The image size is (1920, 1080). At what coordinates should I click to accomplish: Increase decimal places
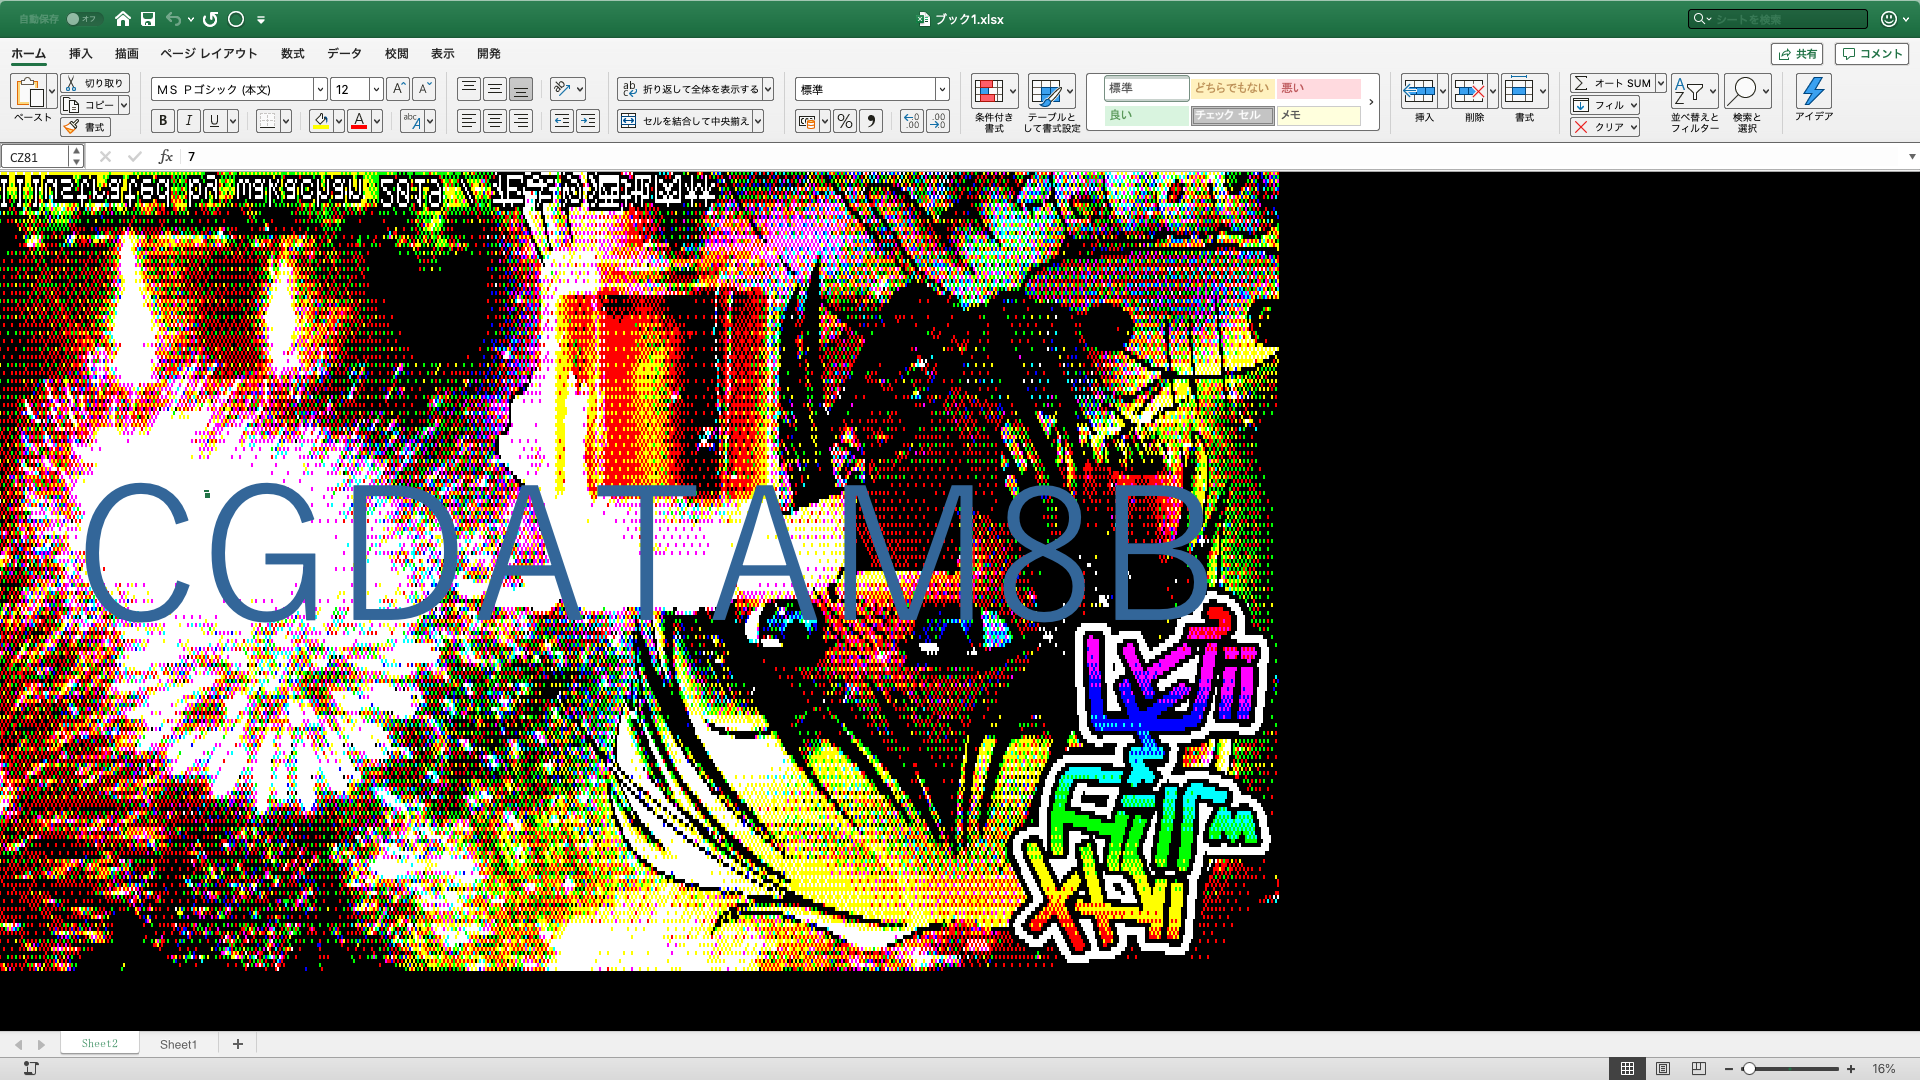tap(911, 121)
